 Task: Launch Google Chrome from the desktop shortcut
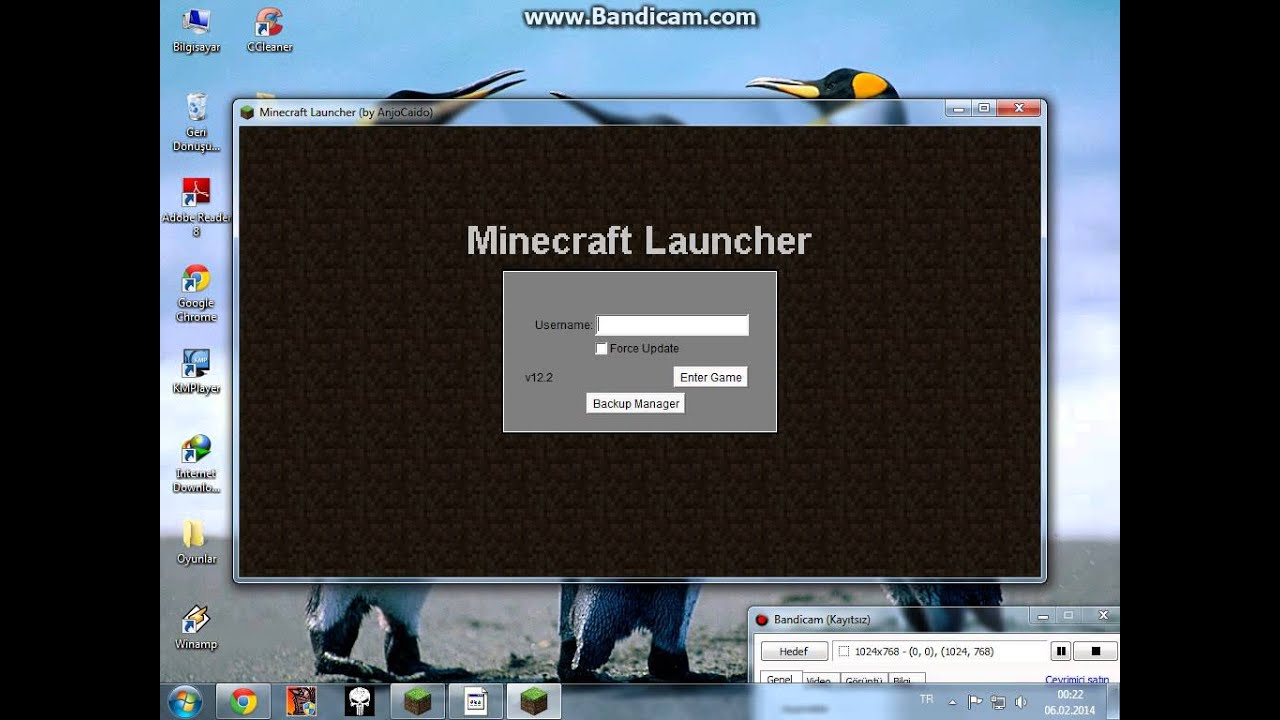tap(196, 293)
